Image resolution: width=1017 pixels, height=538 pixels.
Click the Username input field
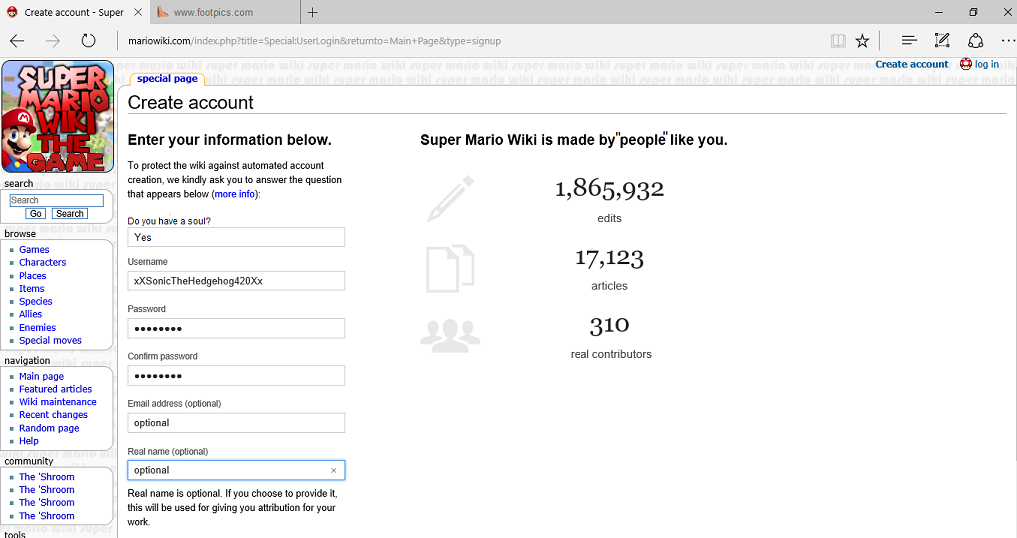click(x=236, y=281)
